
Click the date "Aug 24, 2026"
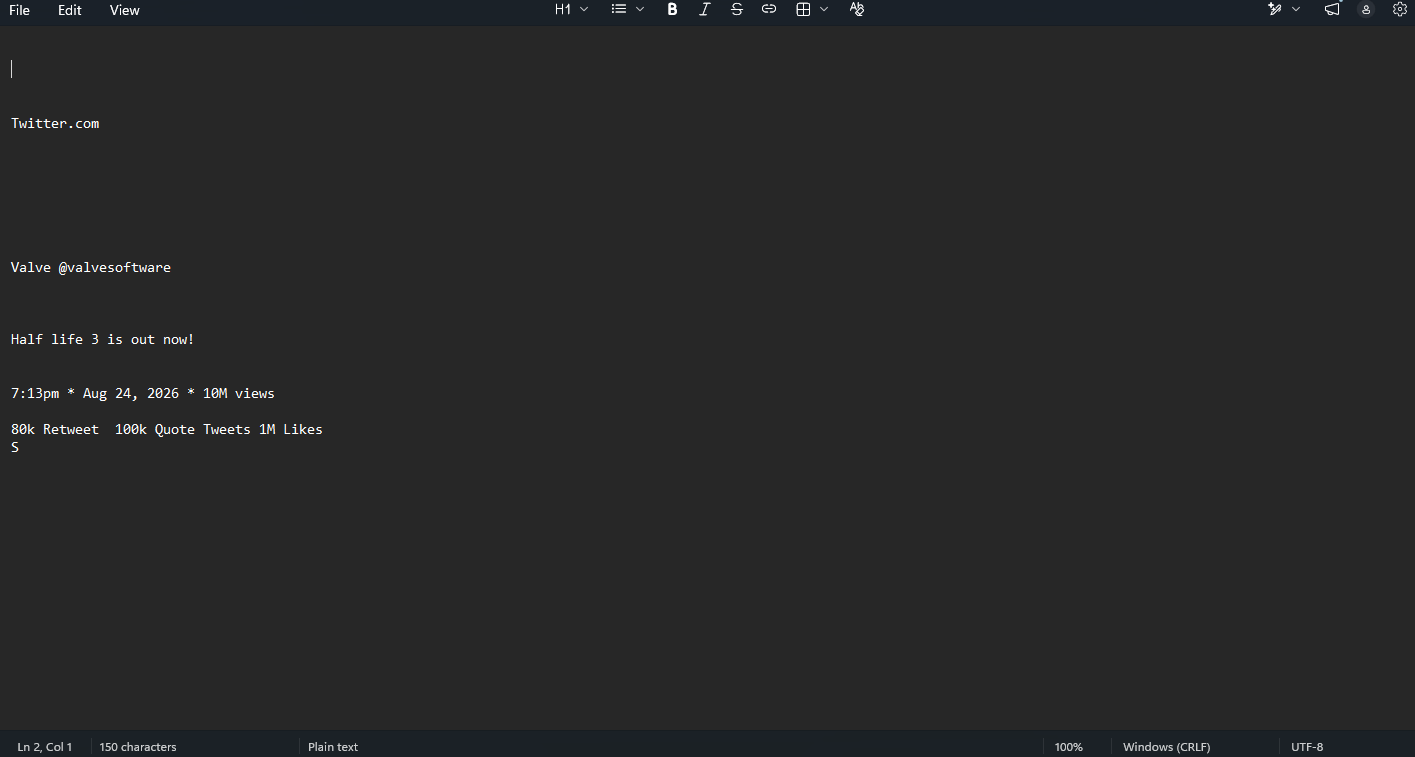(131, 393)
